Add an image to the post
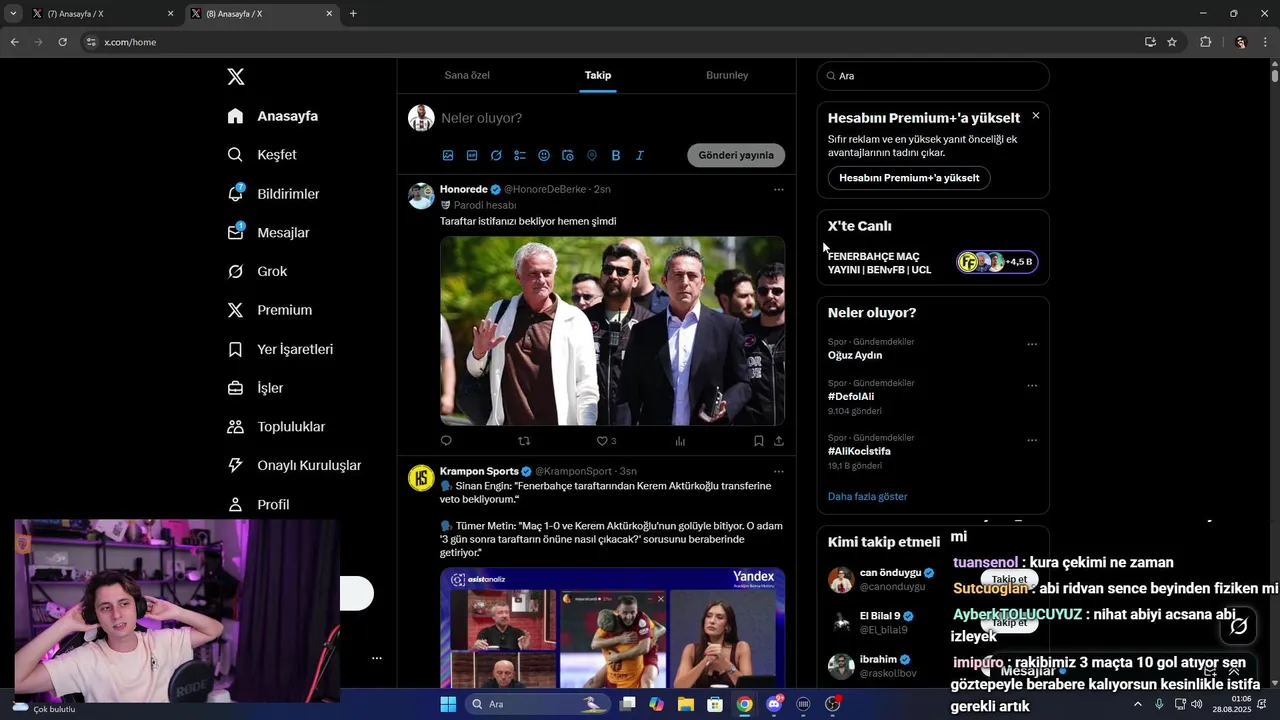The height and width of the screenshot is (720, 1280). 448,155
